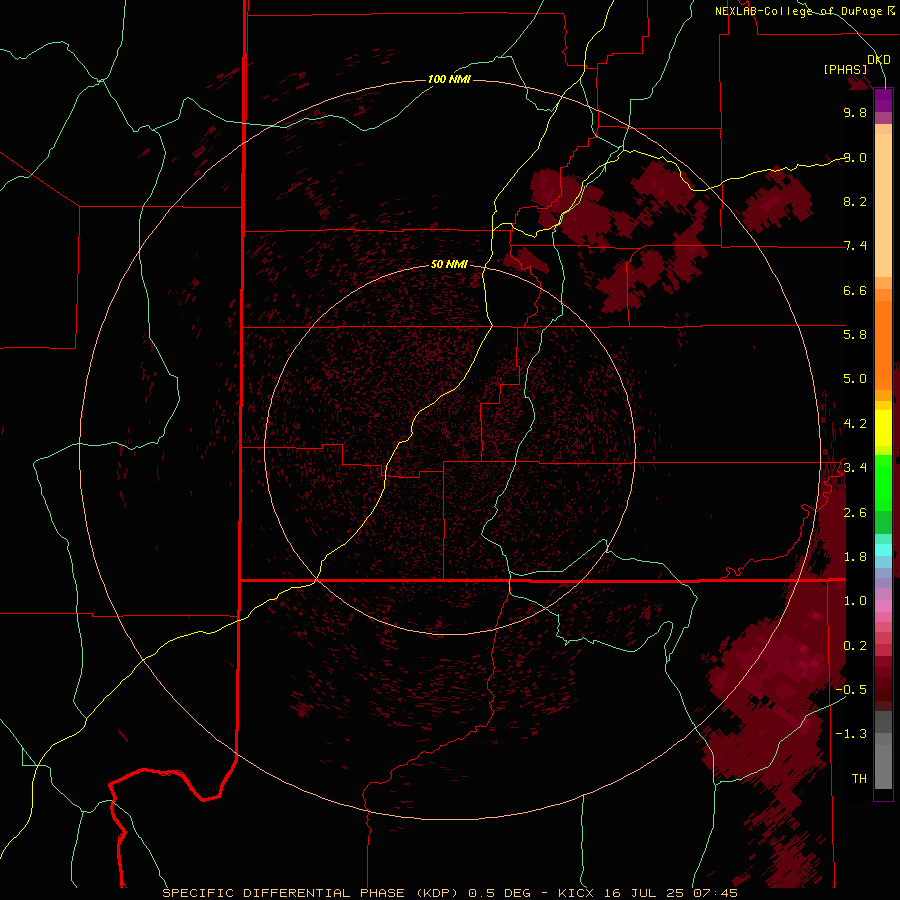Click the 1.0 scale label

[855, 601]
